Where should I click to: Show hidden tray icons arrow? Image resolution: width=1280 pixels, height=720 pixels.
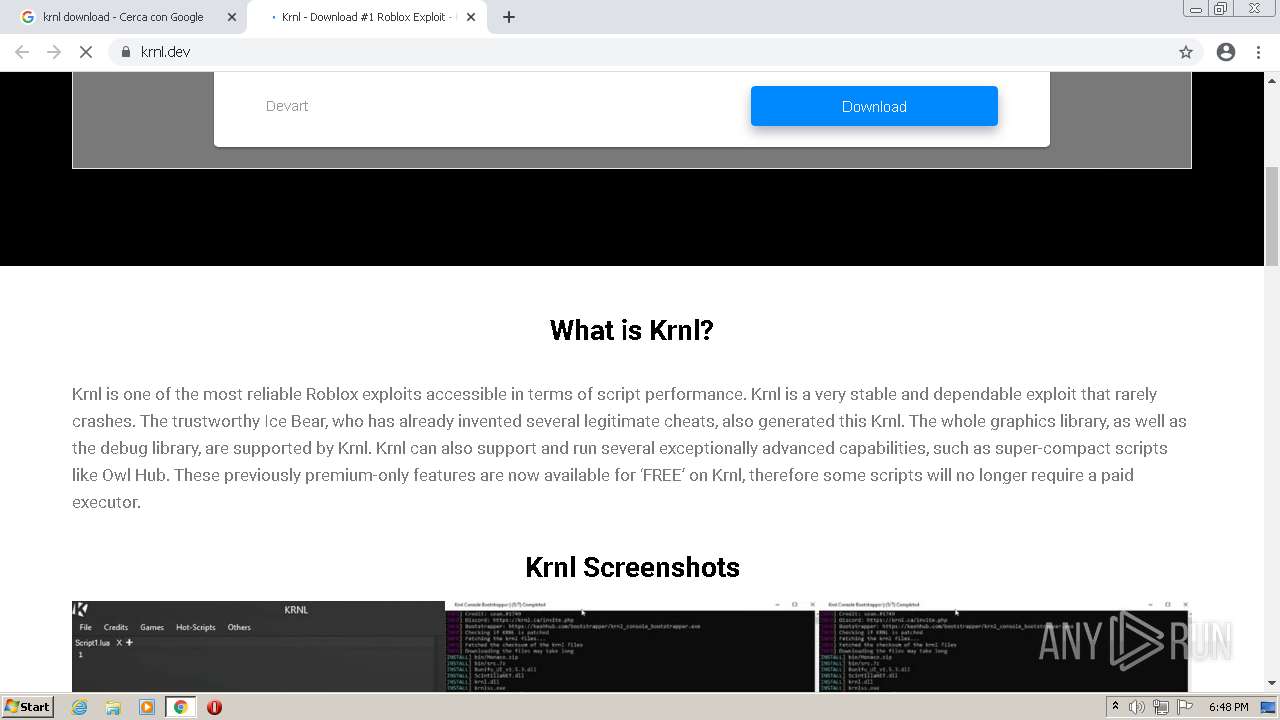[1115, 707]
